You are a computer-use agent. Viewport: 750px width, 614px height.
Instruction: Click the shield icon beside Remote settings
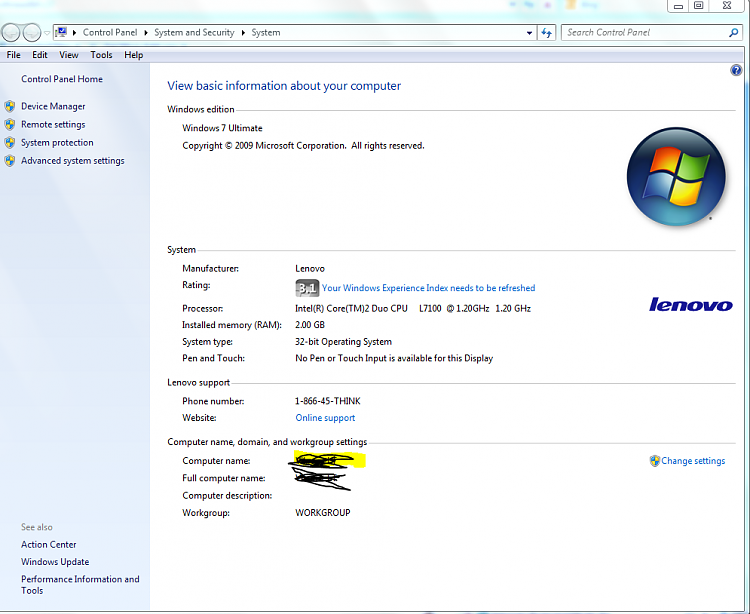[x=10, y=124]
